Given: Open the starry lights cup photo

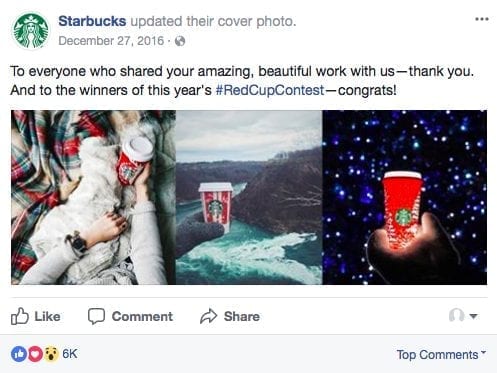Looking at the screenshot, I should pyautogui.click(x=405, y=197).
